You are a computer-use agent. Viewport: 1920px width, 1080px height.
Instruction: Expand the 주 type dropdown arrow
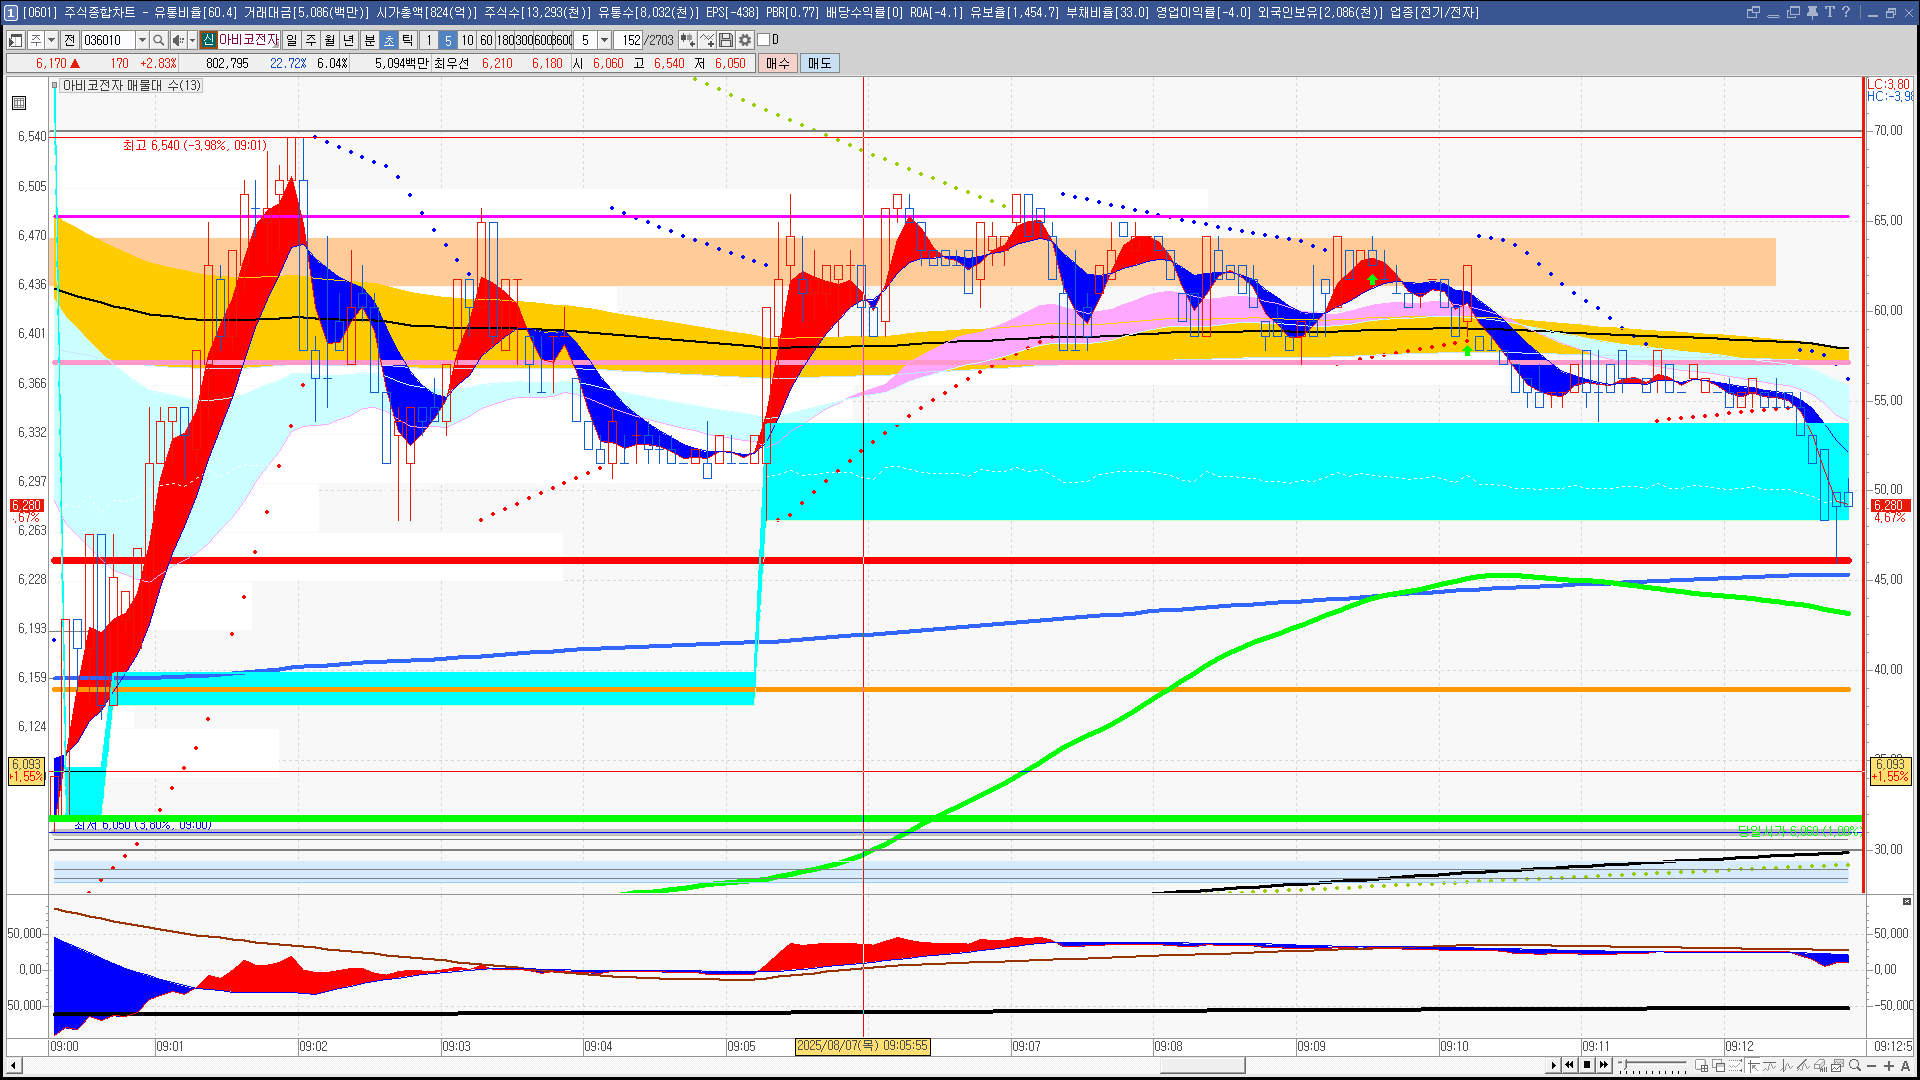pos(51,40)
